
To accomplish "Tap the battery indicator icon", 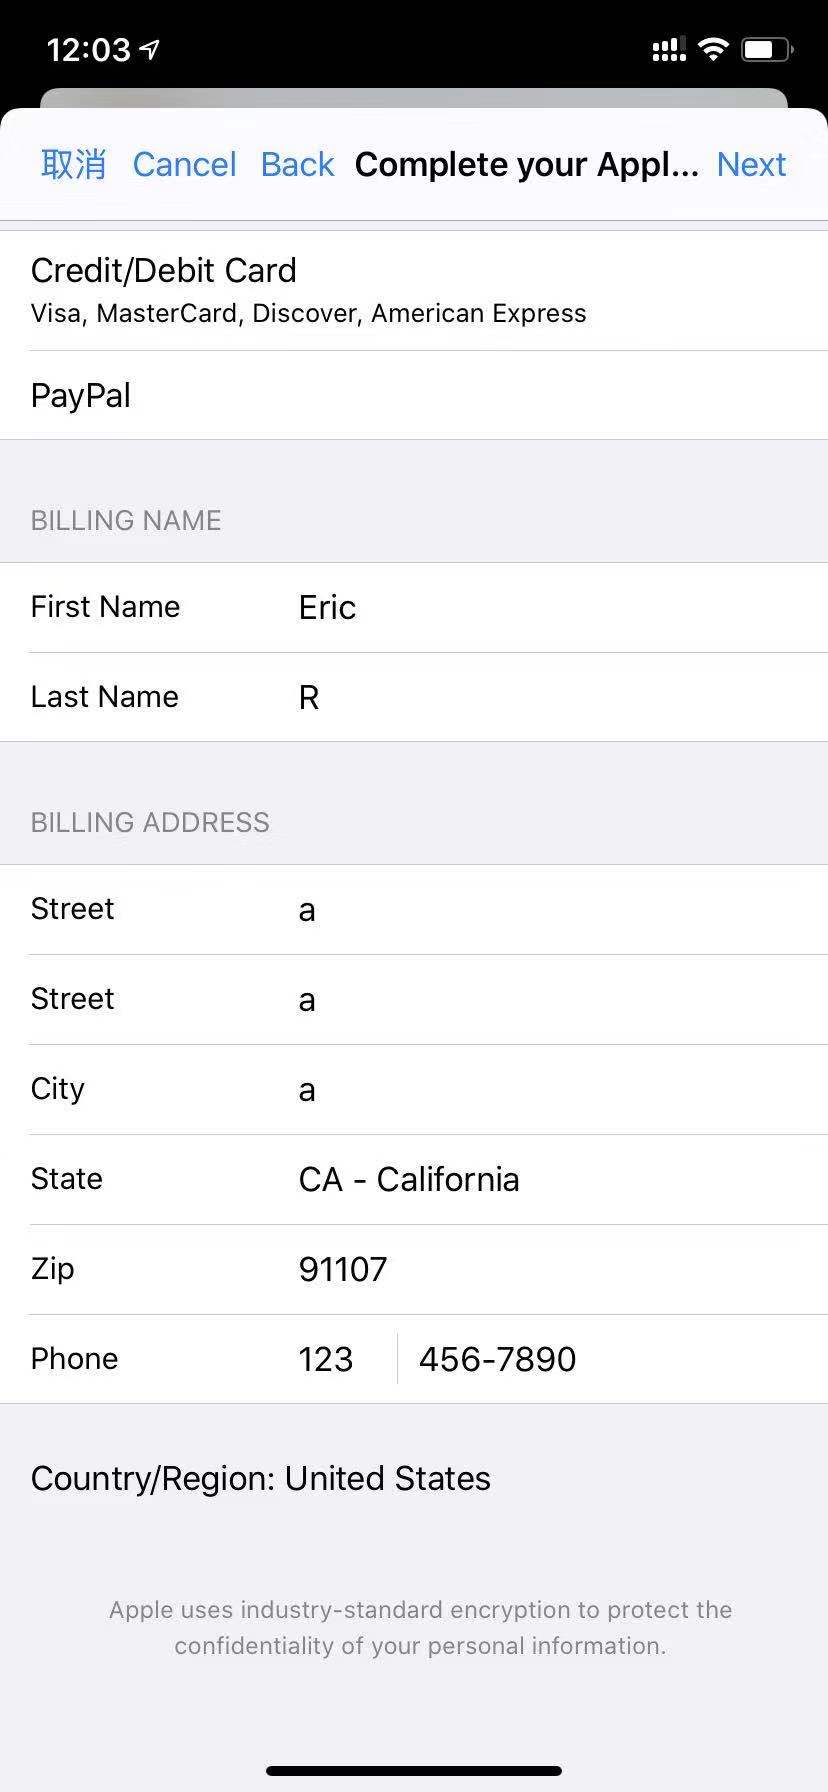I will (x=766, y=48).
